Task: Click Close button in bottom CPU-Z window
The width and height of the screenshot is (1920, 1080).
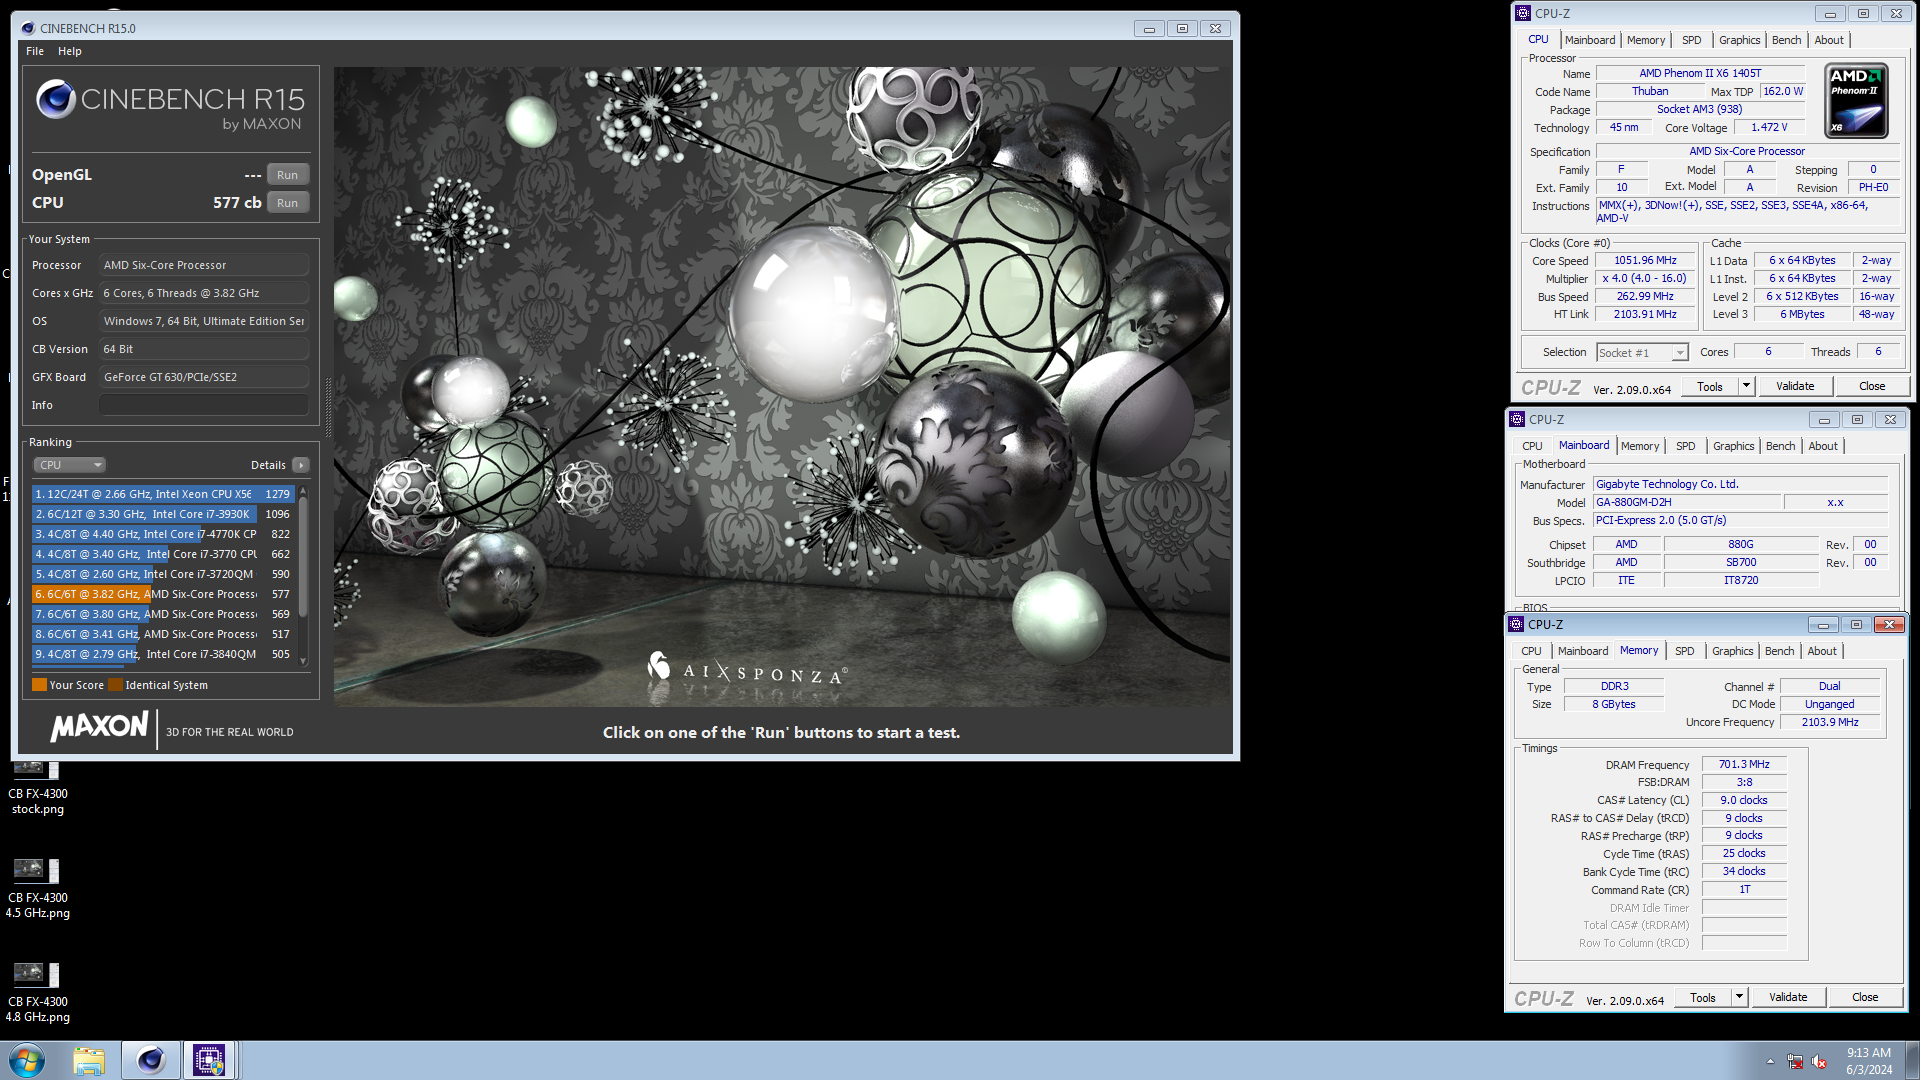Action: 1865,997
